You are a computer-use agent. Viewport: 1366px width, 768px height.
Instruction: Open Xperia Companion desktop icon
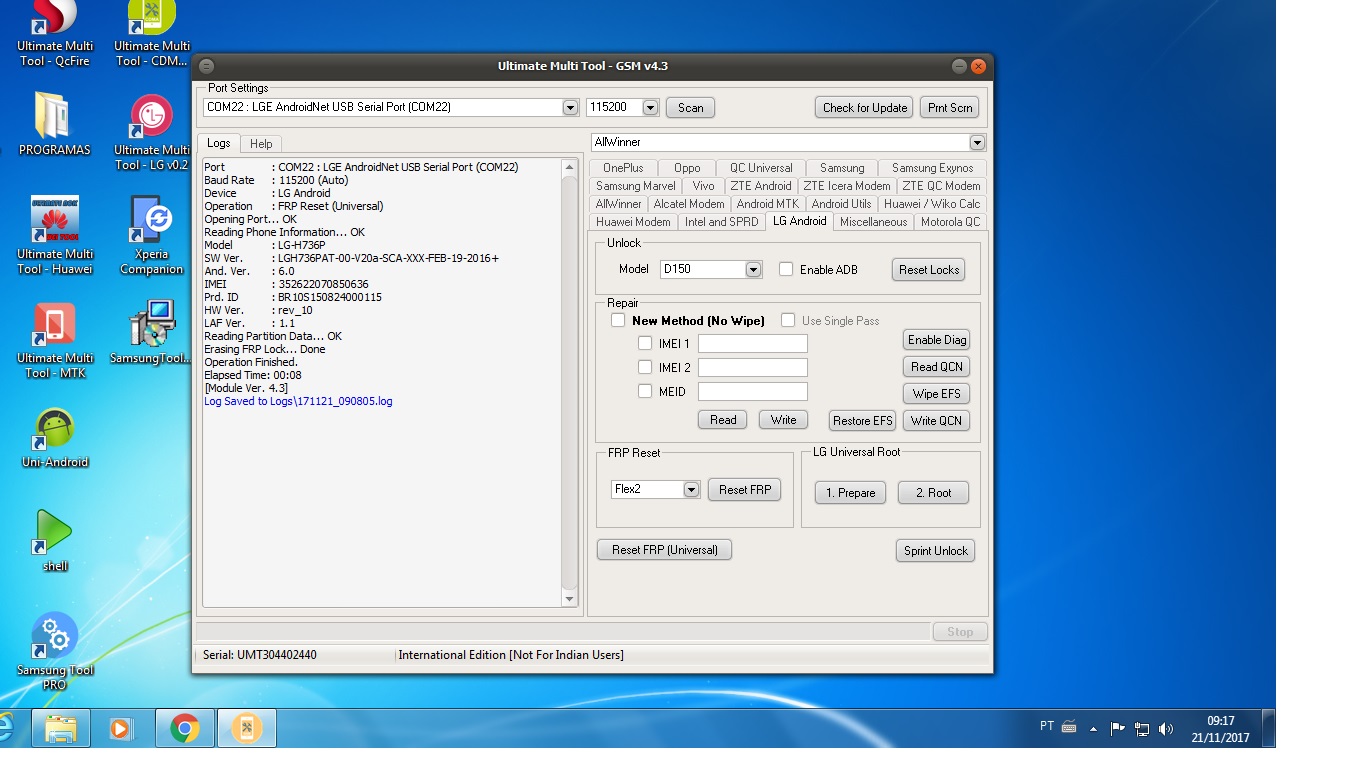[x=152, y=236]
